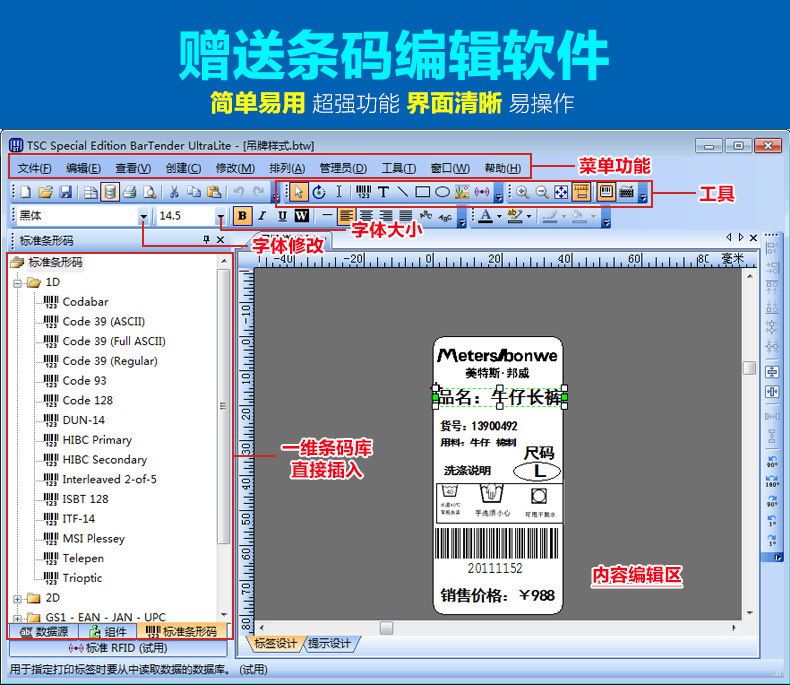This screenshot has height=685, width=790.
Task: Click the vertical canvas scrollbar thumb
Action: click(750, 368)
